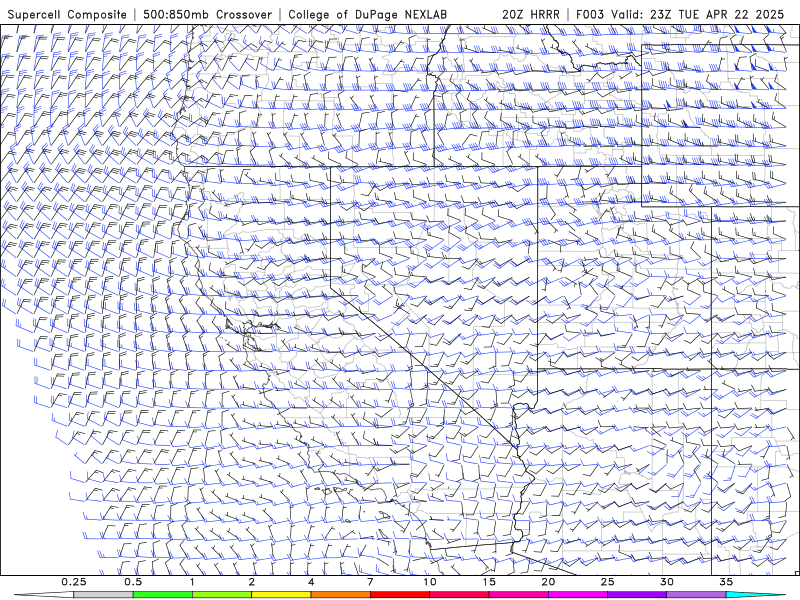Click the 0.5 scale label
This screenshot has width=800, height=600.
coord(133,582)
